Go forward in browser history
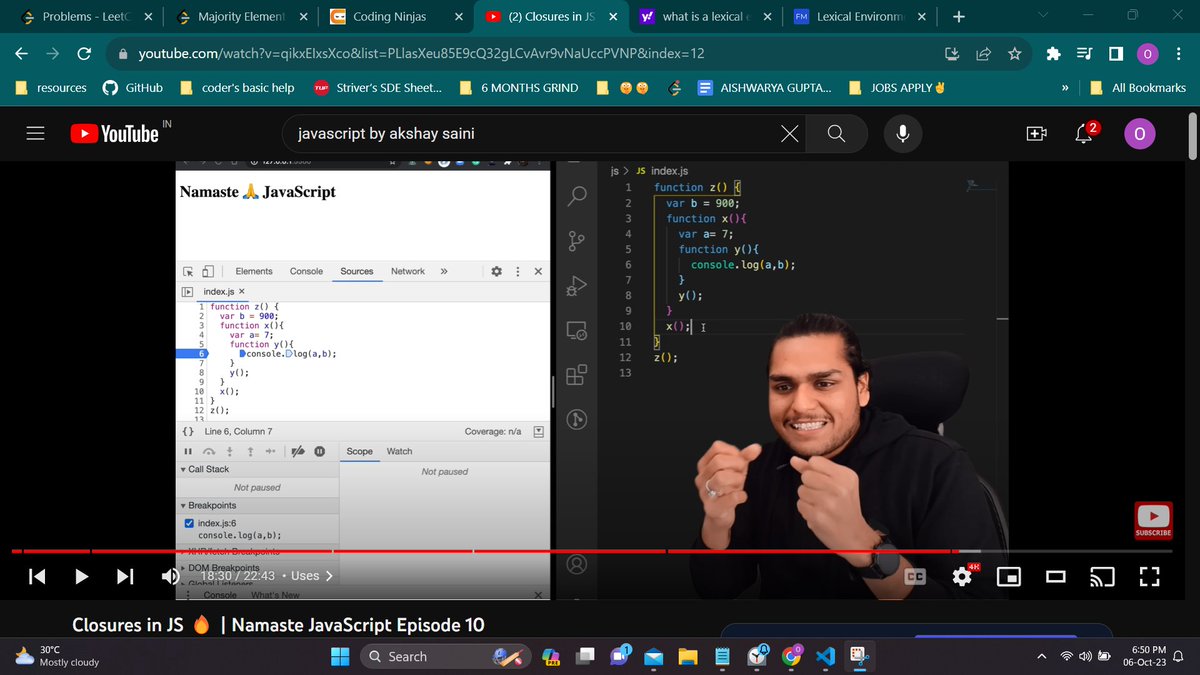This screenshot has width=1200, height=675. pos(53,53)
